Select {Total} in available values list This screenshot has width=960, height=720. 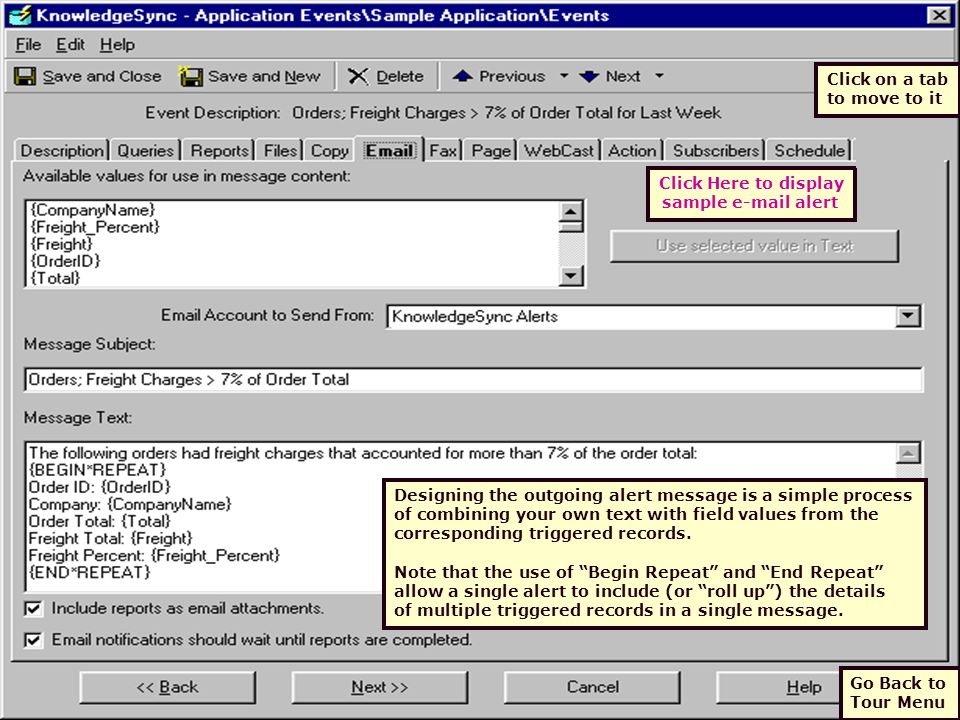pos(54,279)
